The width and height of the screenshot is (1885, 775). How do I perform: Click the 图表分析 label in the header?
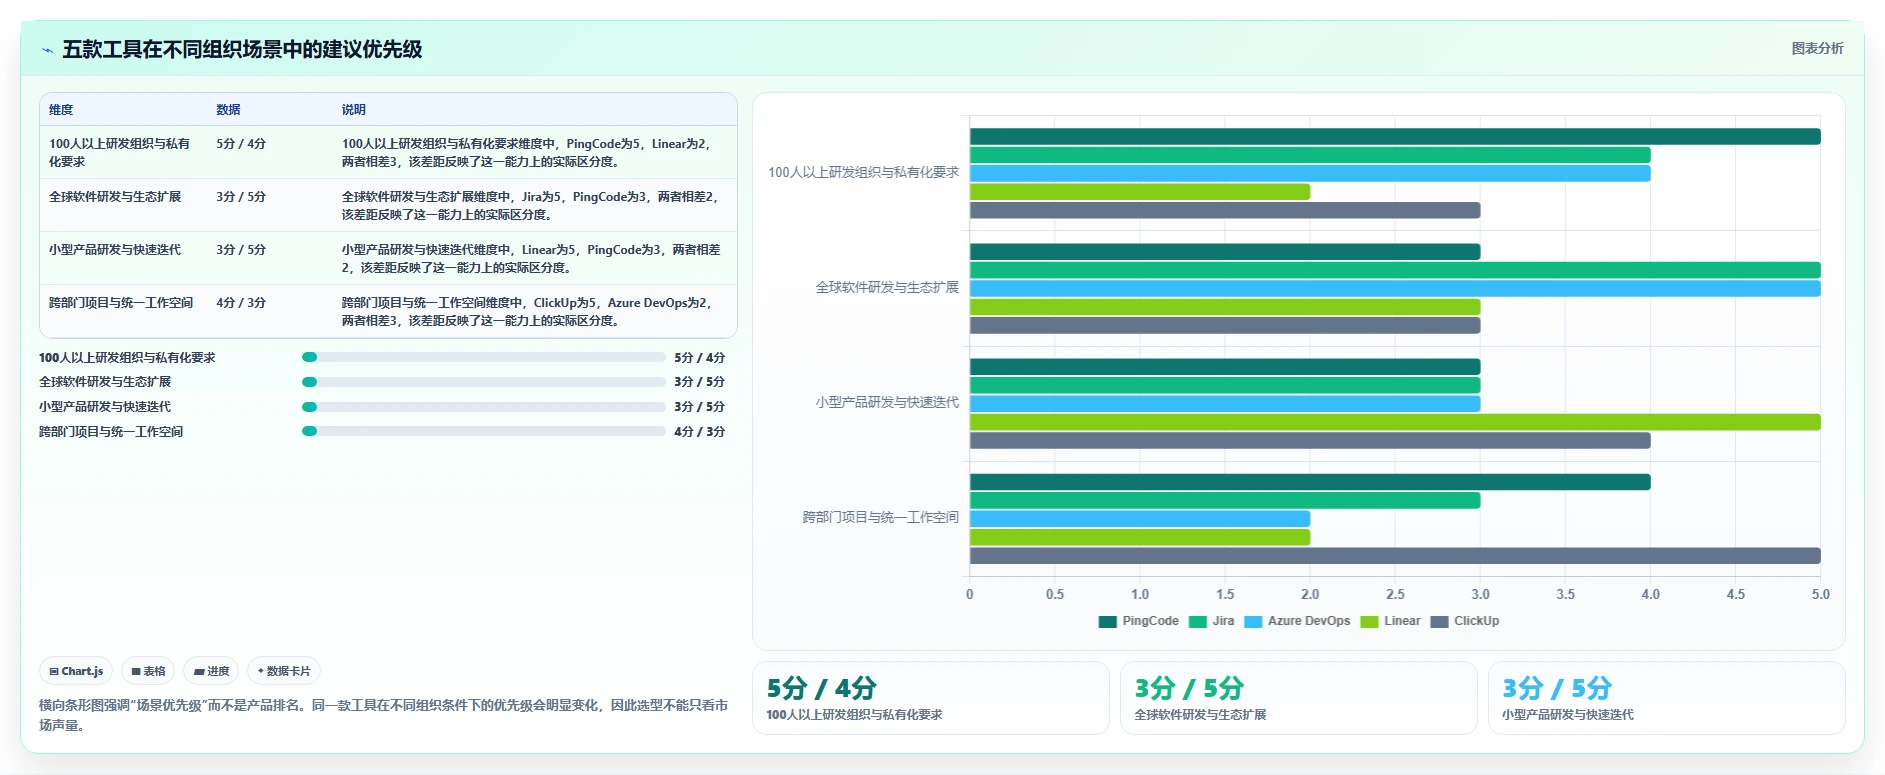pos(1817,48)
